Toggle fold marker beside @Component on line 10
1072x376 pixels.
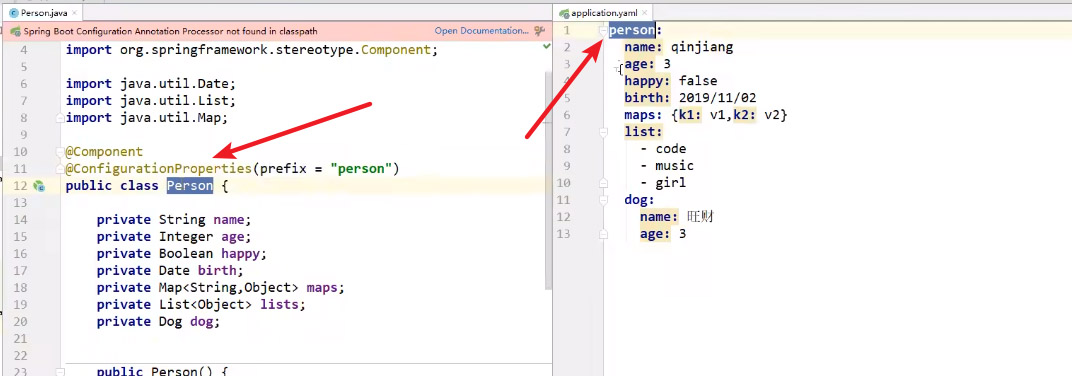(60, 152)
